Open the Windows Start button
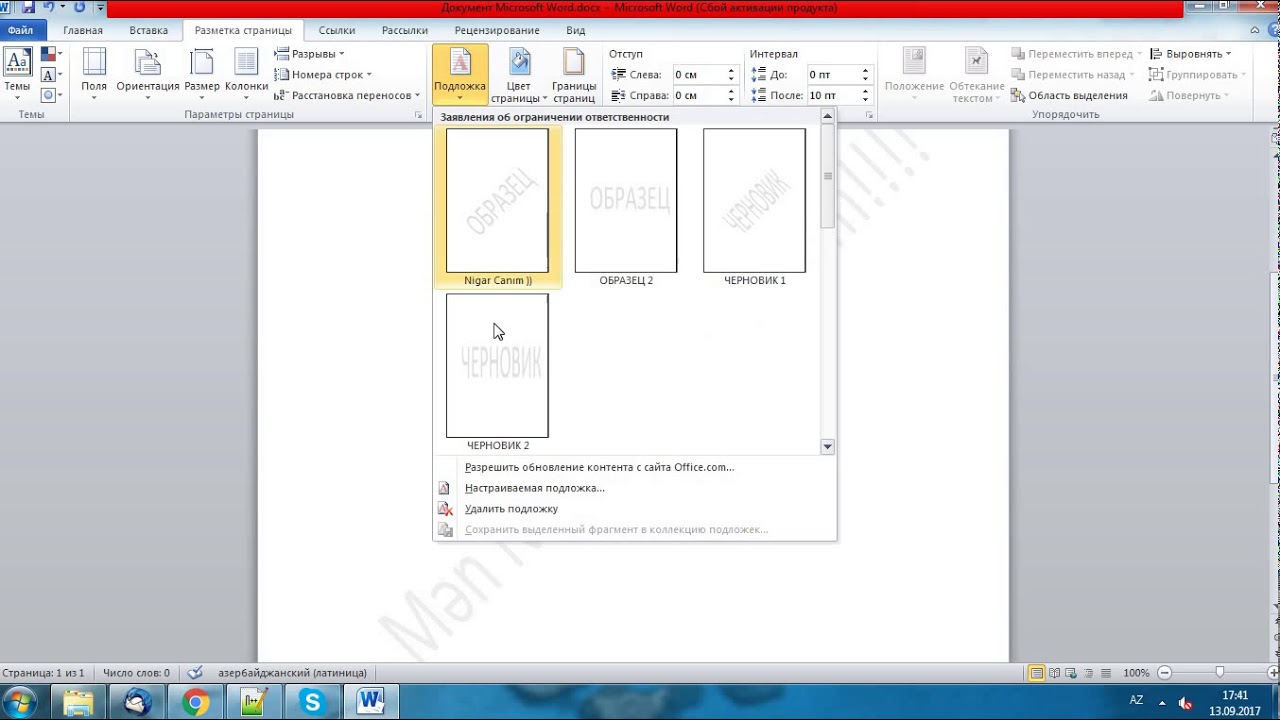Image resolution: width=1280 pixels, height=720 pixels. (x=20, y=702)
